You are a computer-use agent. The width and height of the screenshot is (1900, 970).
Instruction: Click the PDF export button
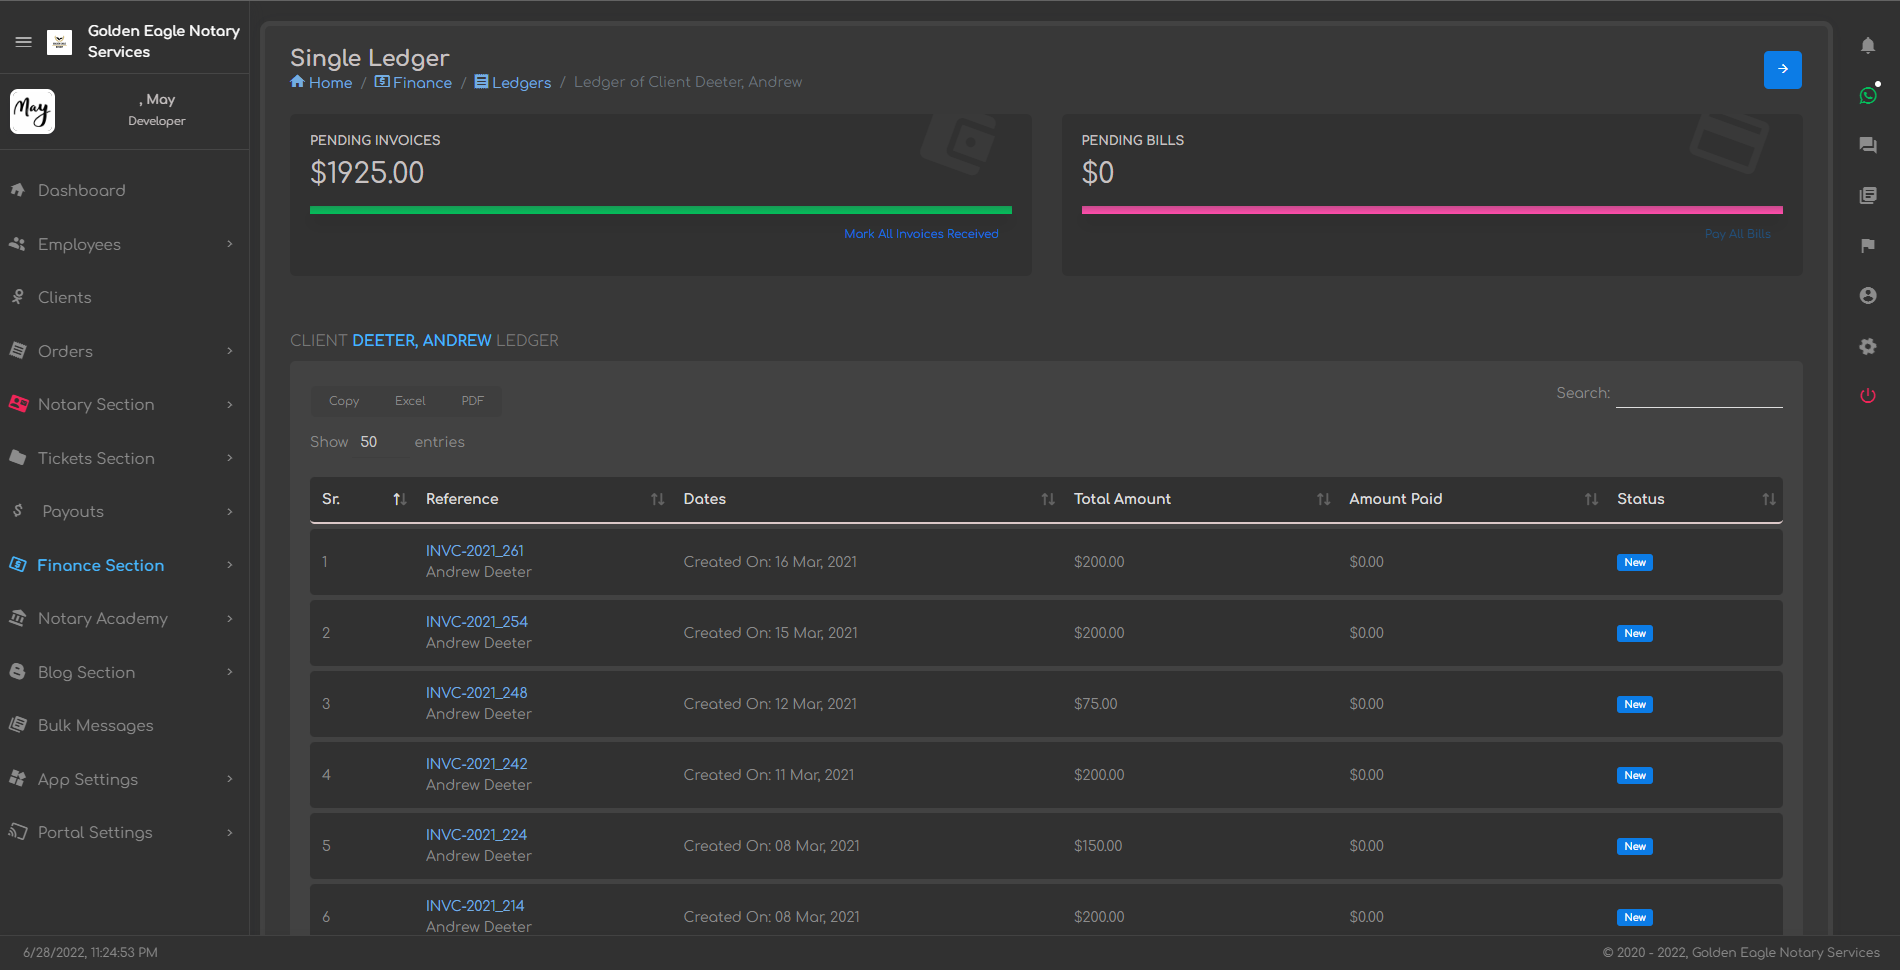[472, 401]
